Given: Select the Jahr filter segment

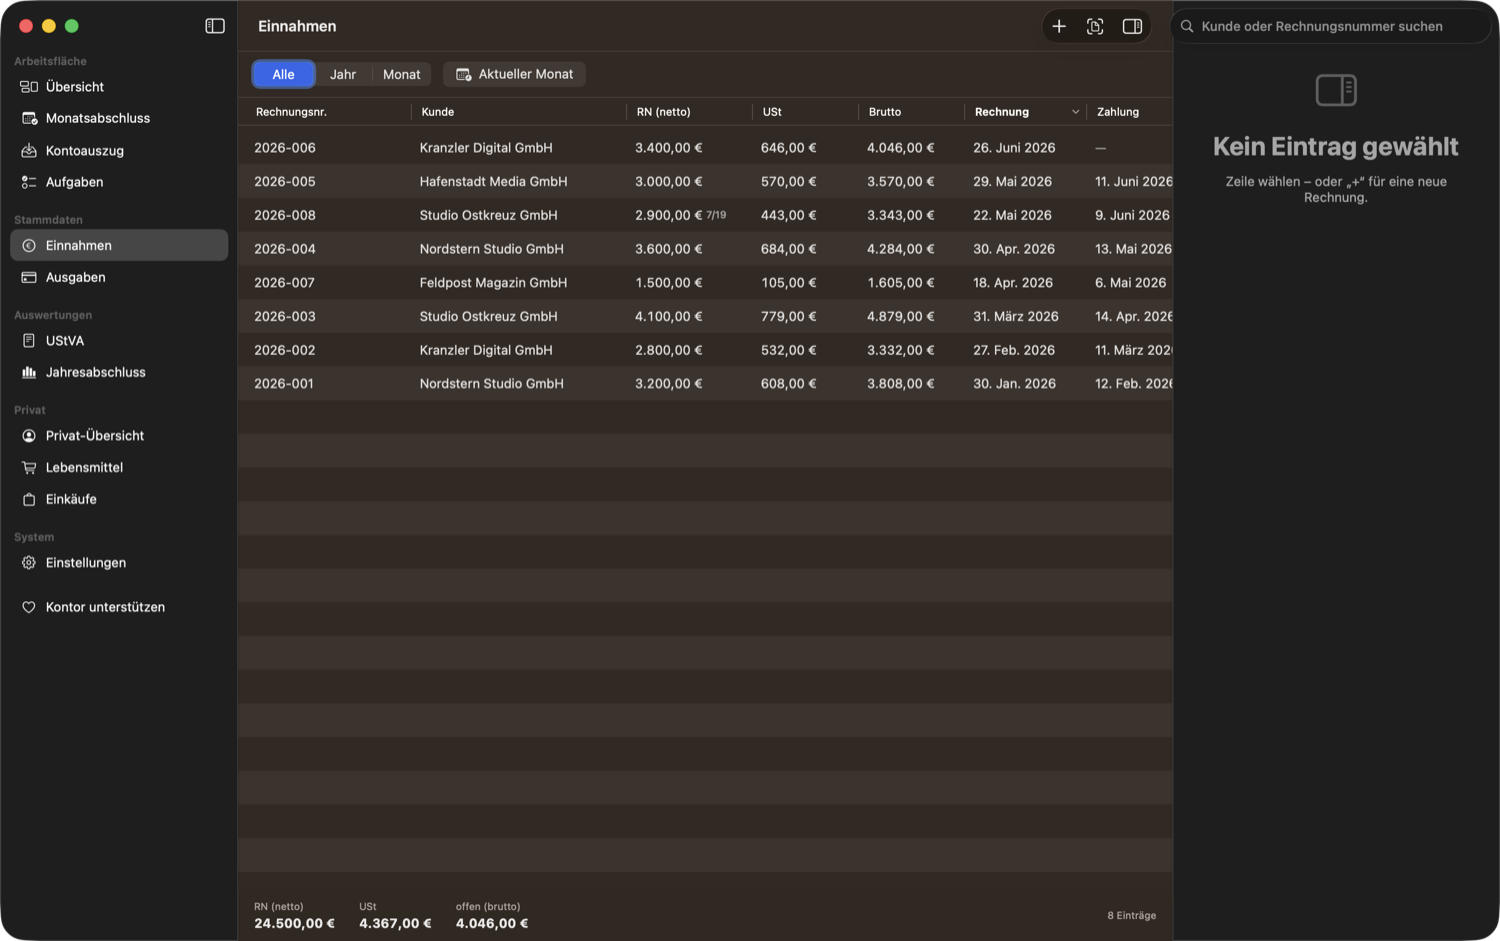Looking at the screenshot, I should [343, 74].
